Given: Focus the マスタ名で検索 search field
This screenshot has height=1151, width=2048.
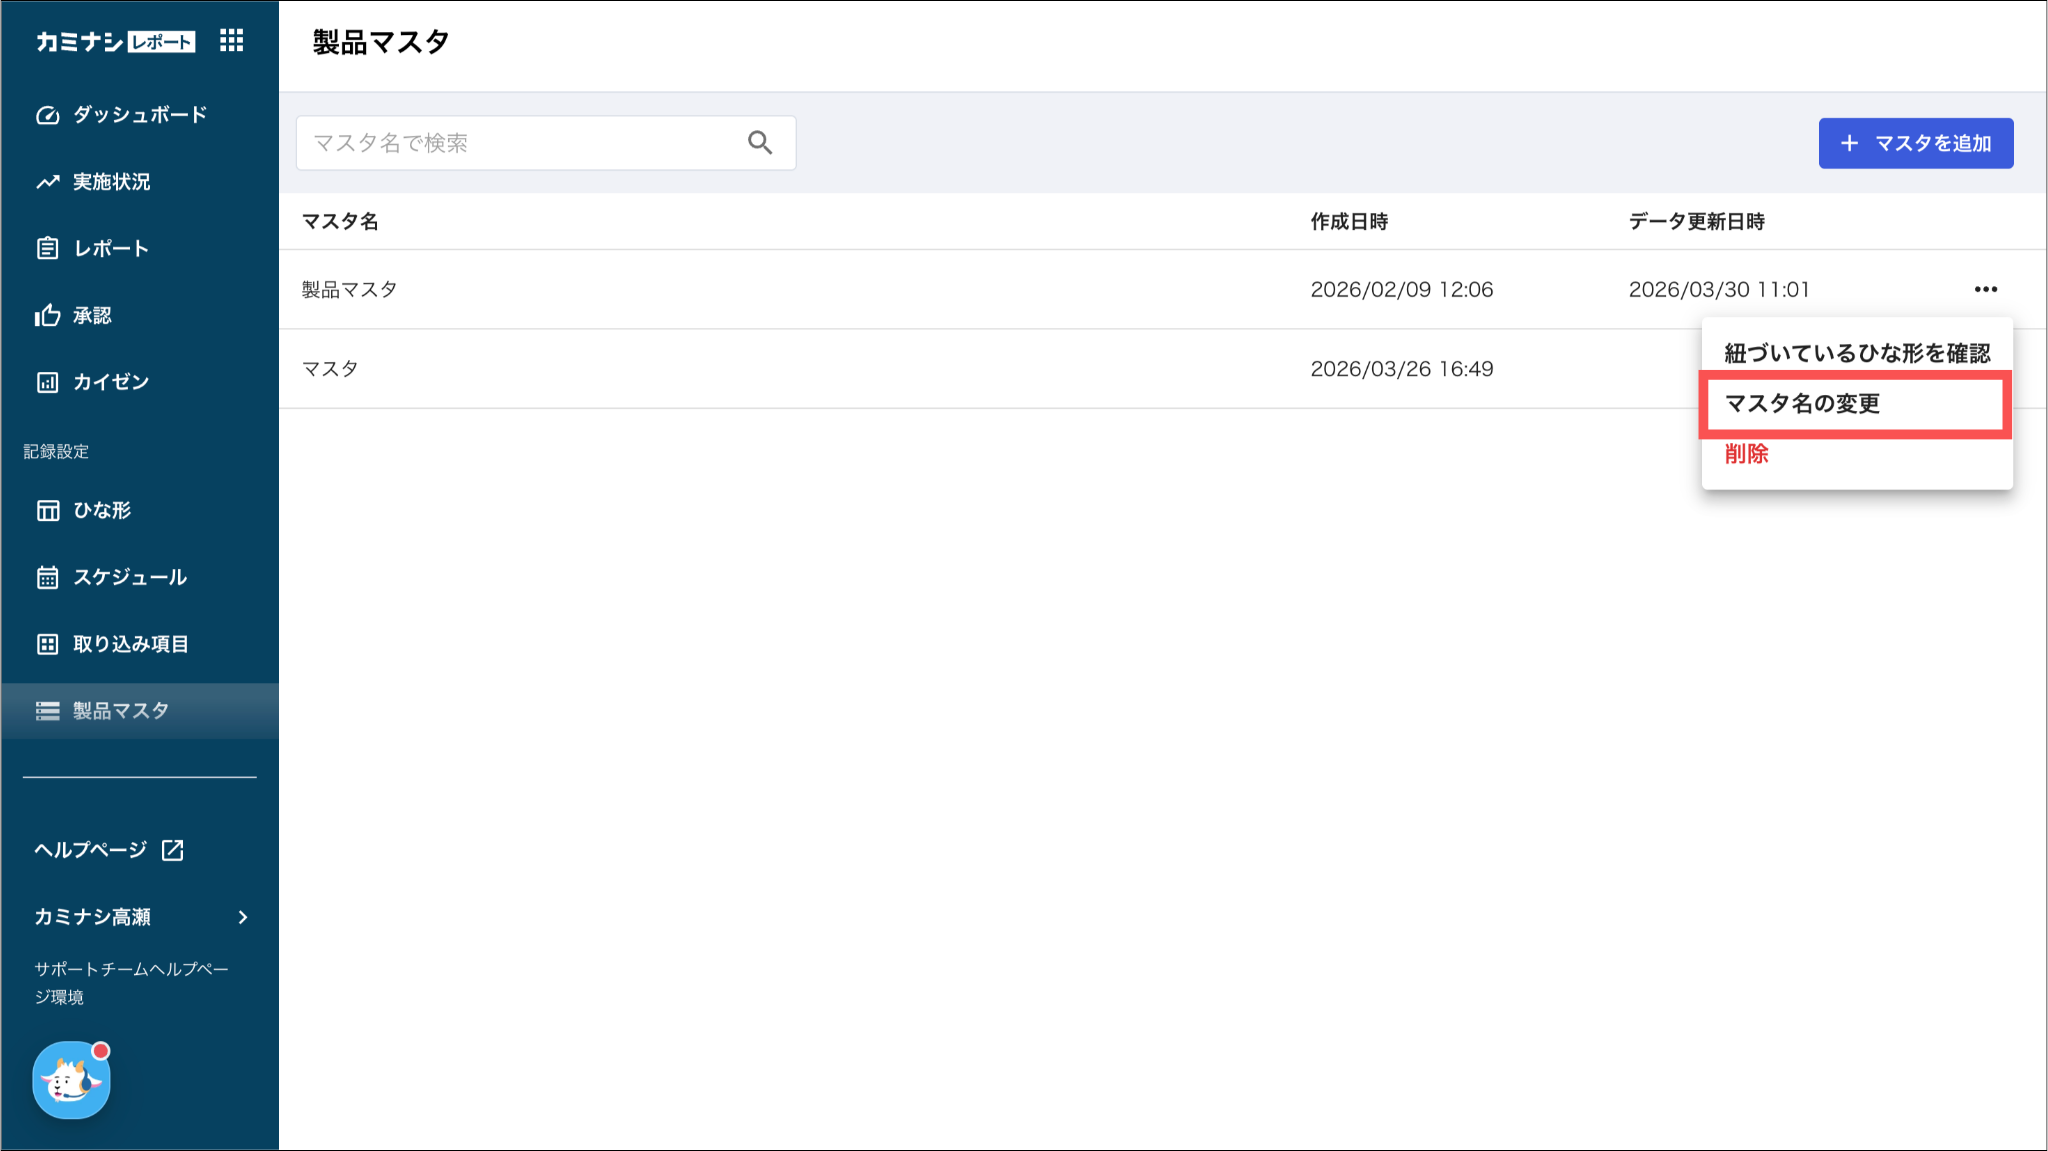Looking at the screenshot, I should tap(546, 143).
